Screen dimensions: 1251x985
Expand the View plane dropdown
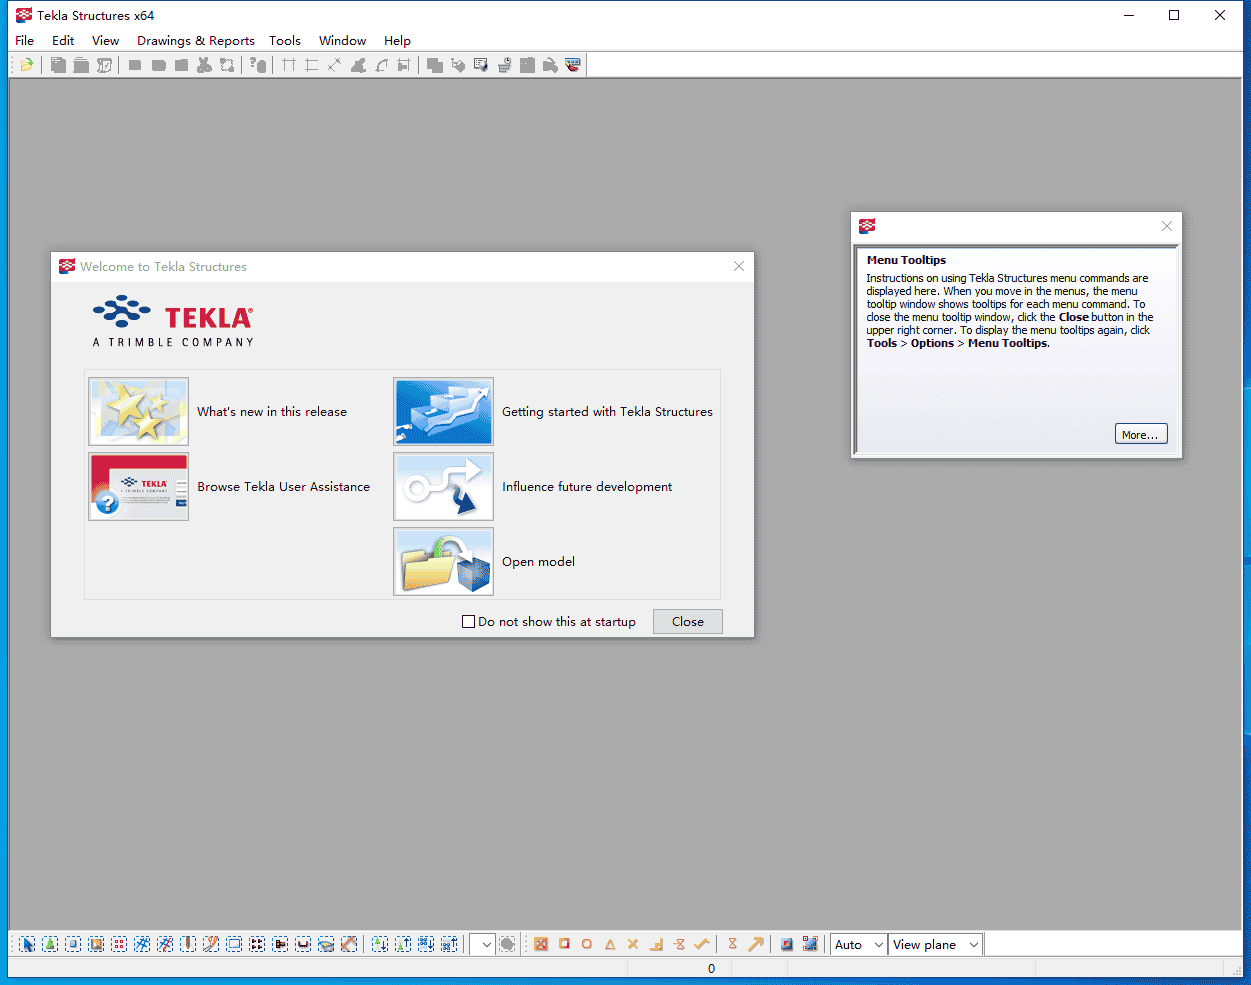[935, 944]
